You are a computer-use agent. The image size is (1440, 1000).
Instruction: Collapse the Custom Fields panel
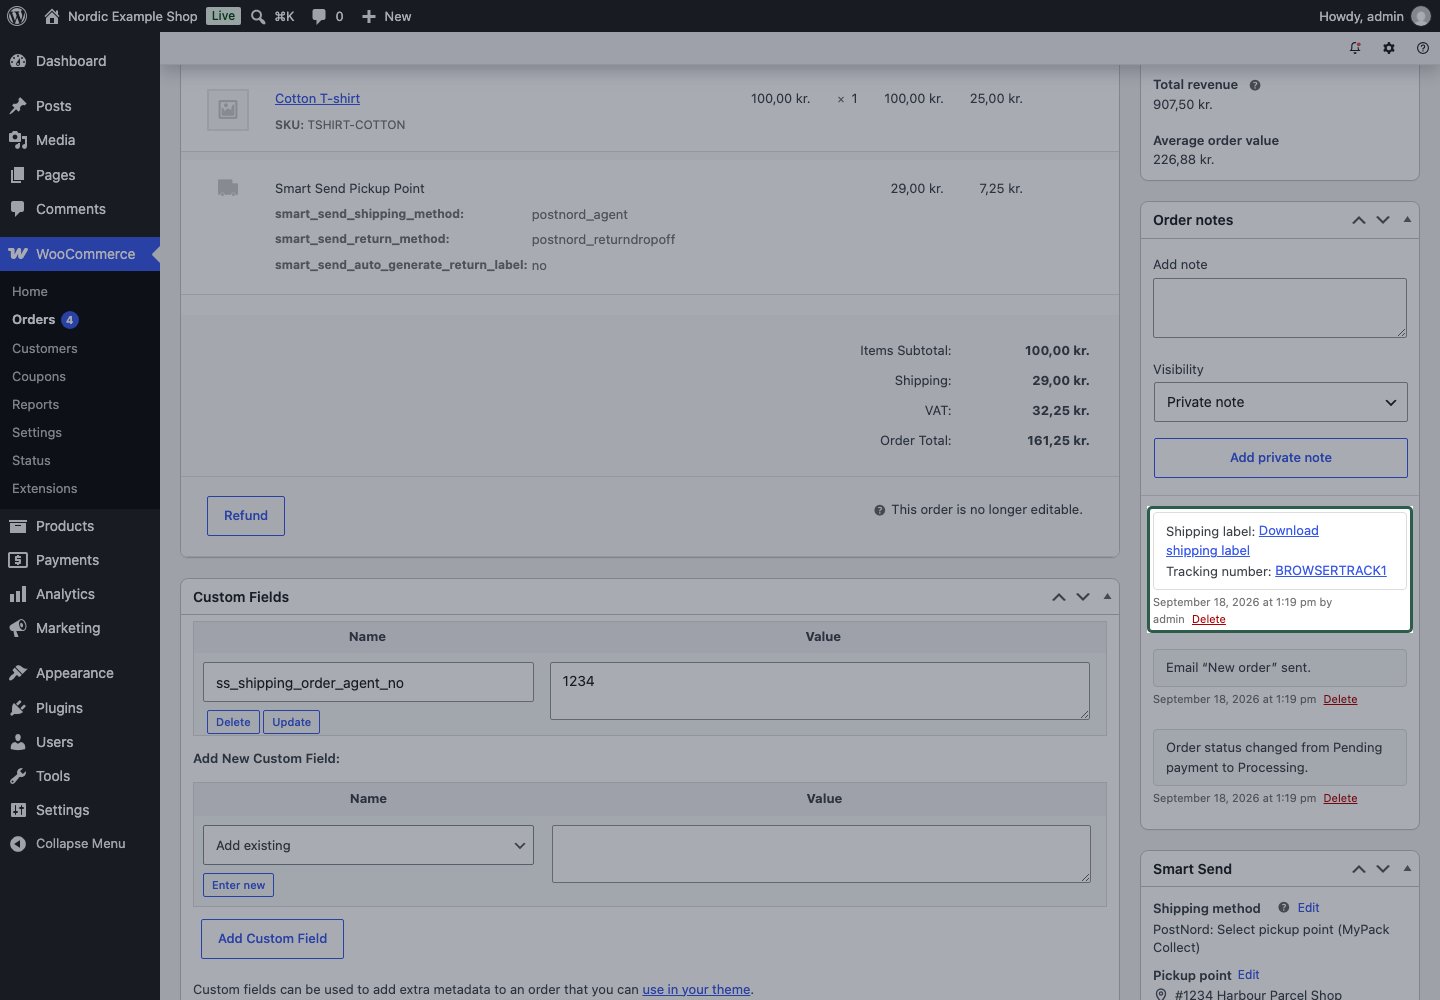(x=1107, y=597)
